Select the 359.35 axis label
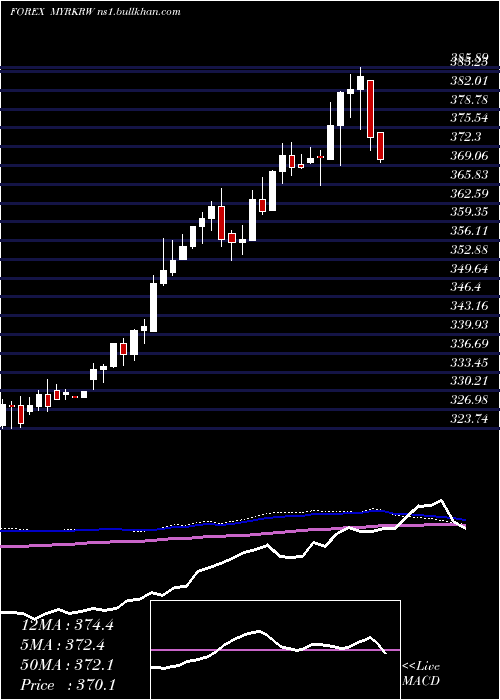The image size is (500, 700). [x=468, y=212]
